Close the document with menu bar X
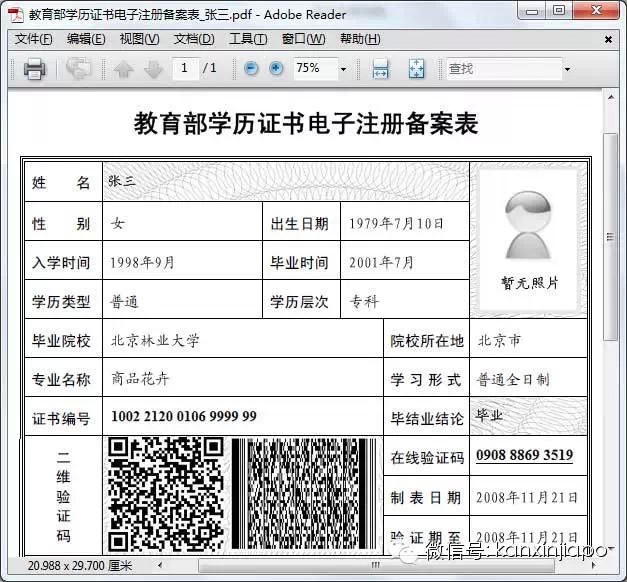The image size is (627, 582). click(608, 40)
